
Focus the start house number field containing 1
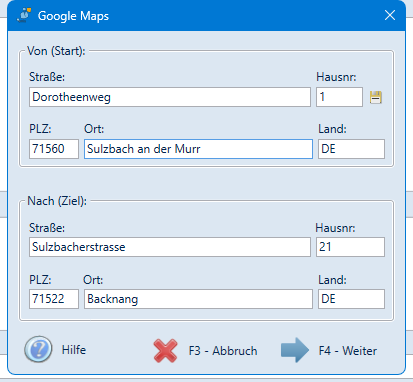(339, 97)
